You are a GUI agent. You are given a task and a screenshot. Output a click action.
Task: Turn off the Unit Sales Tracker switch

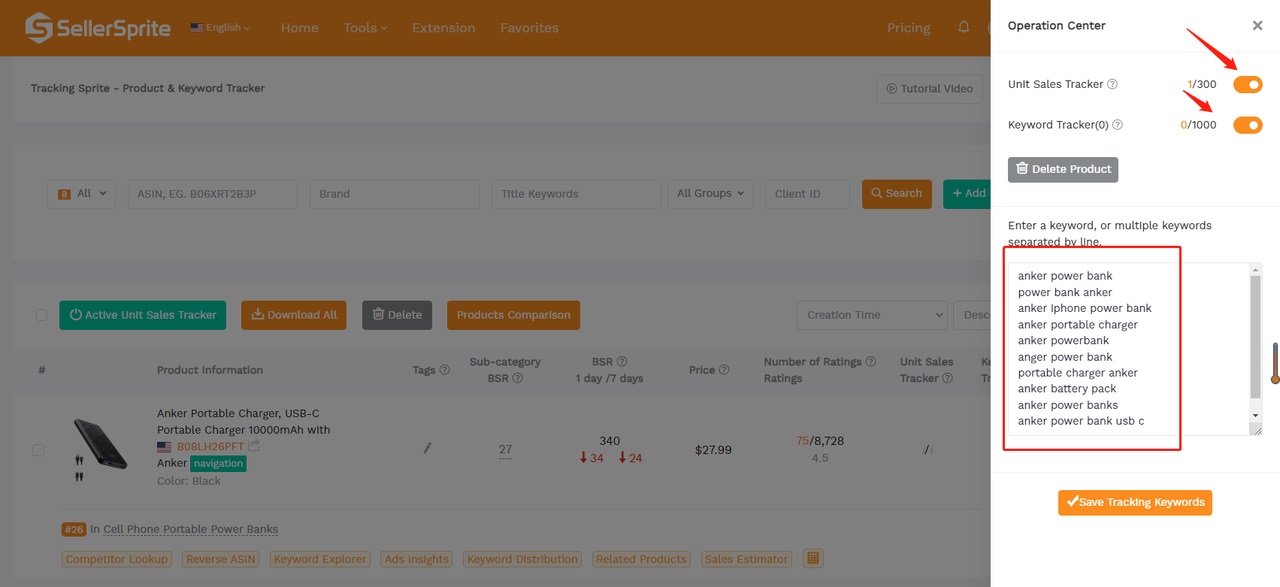[x=1248, y=85]
